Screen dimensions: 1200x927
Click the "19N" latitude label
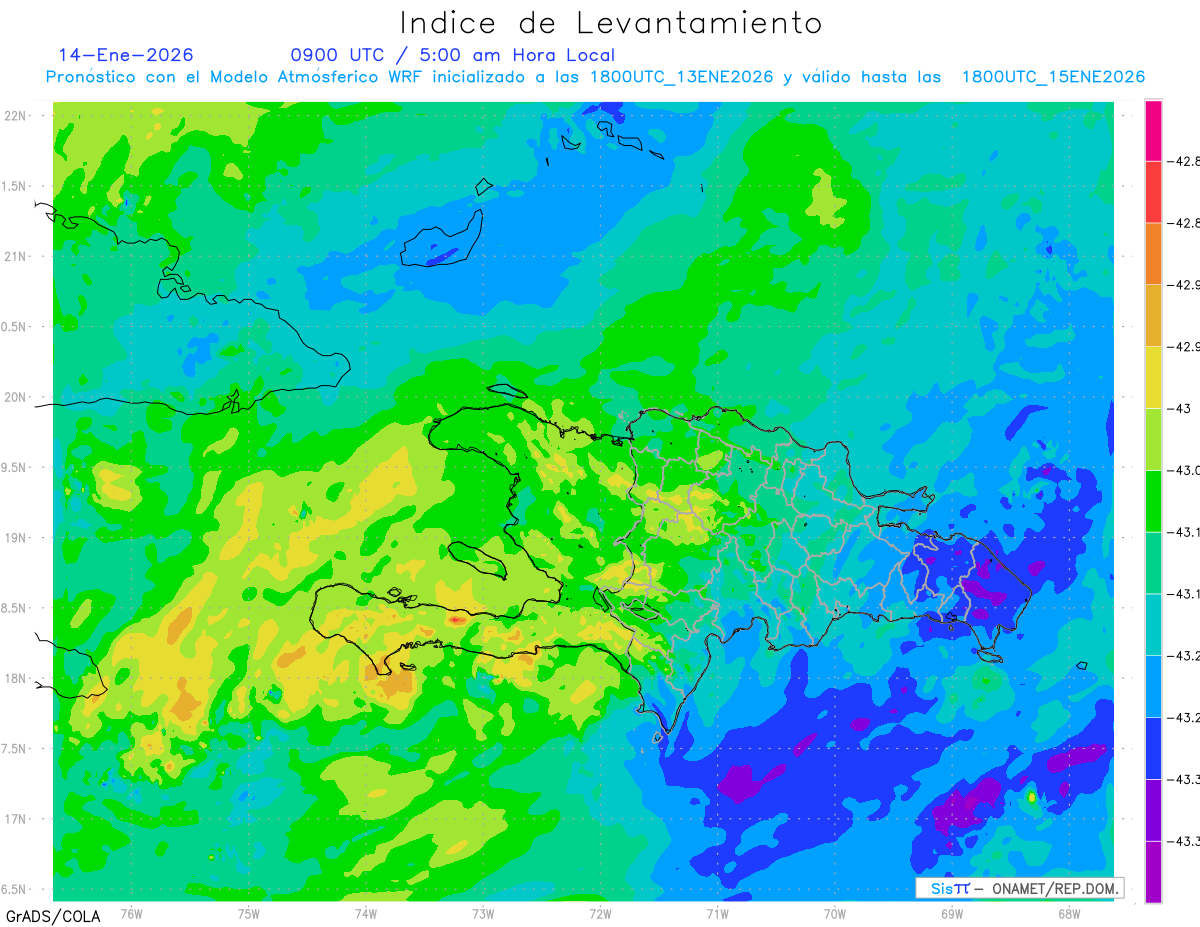point(16,538)
